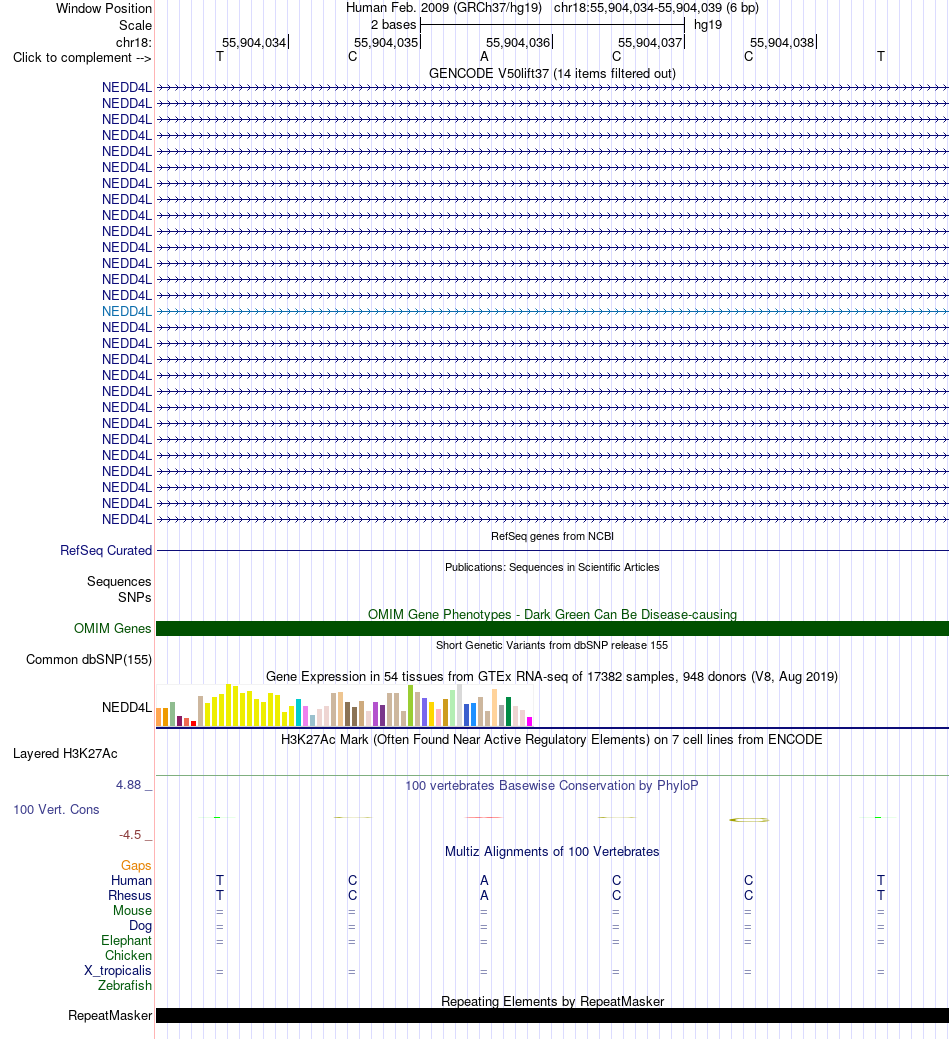This screenshot has height=1039, width=950.
Task: Click the Scale label
Action: [135, 25]
